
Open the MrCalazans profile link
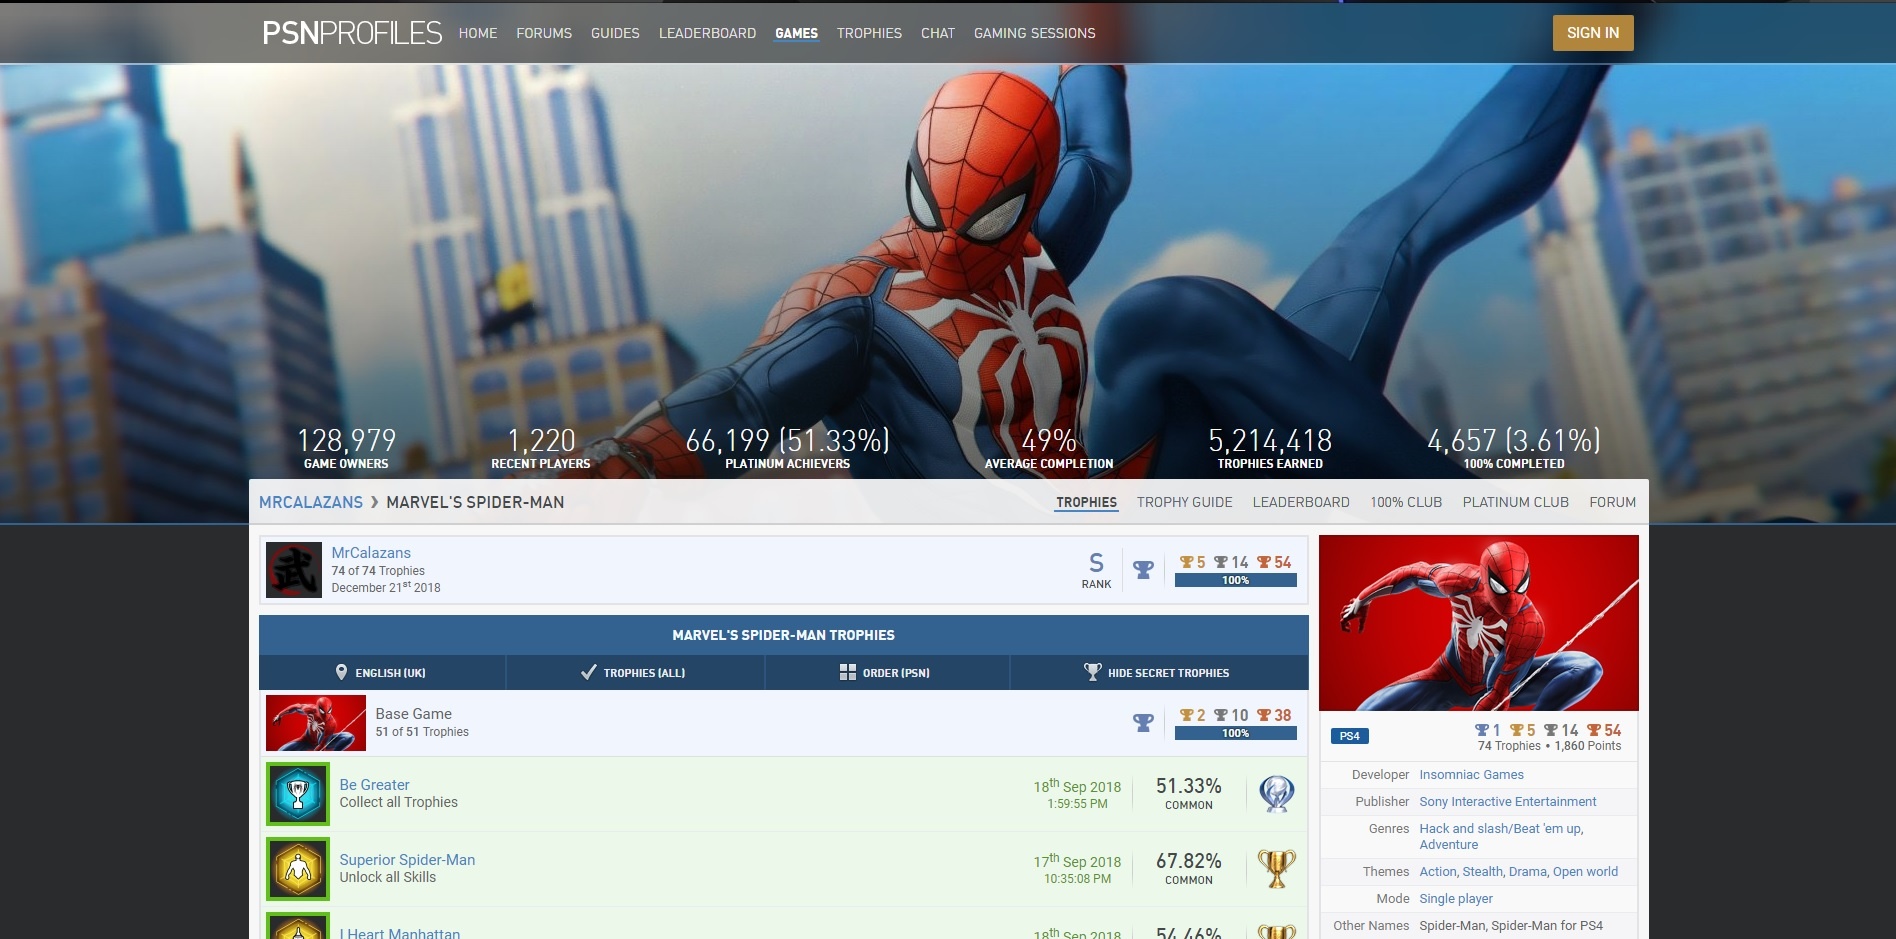[x=371, y=552]
